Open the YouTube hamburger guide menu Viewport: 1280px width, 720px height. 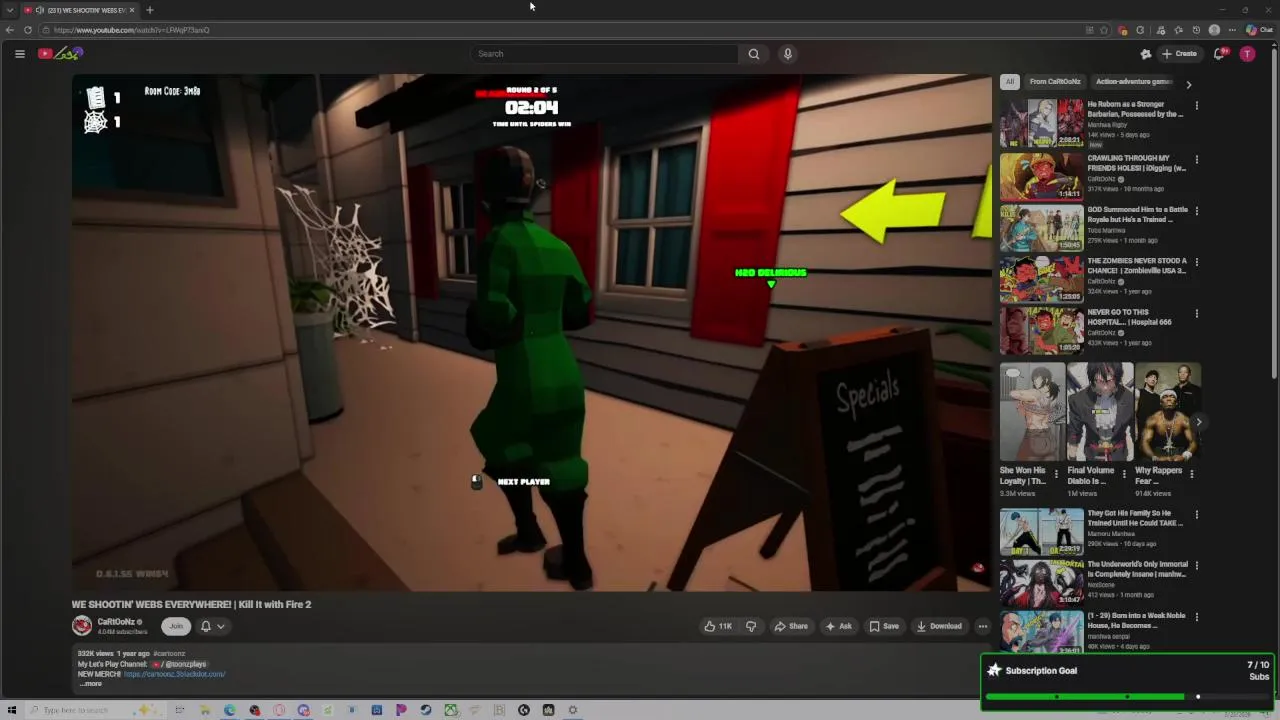[19, 54]
